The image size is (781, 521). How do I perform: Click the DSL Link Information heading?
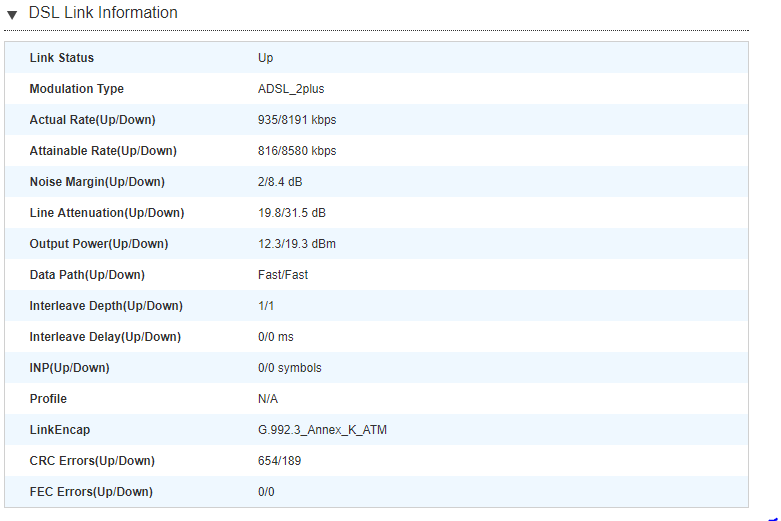tap(103, 13)
